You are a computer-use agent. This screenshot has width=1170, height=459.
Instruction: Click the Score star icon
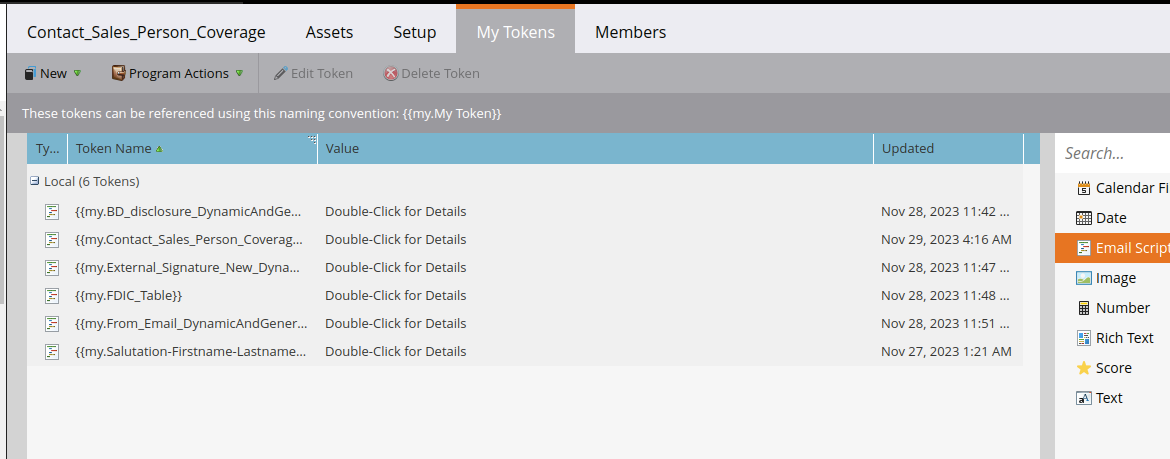coord(1083,368)
